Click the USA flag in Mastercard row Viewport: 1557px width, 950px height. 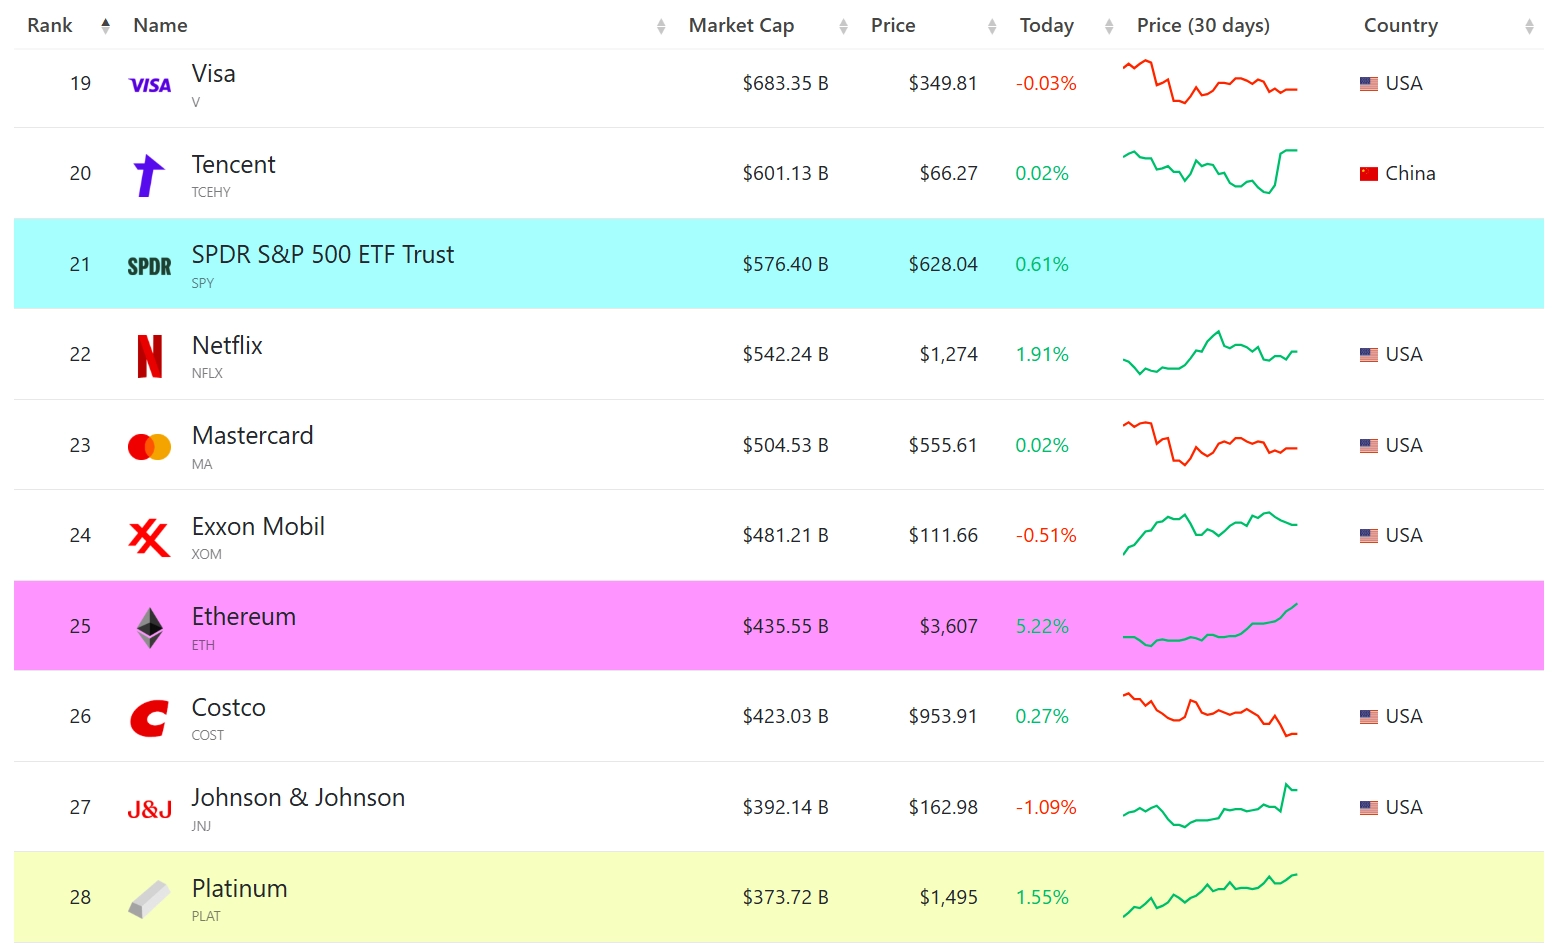coord(1369,446)
